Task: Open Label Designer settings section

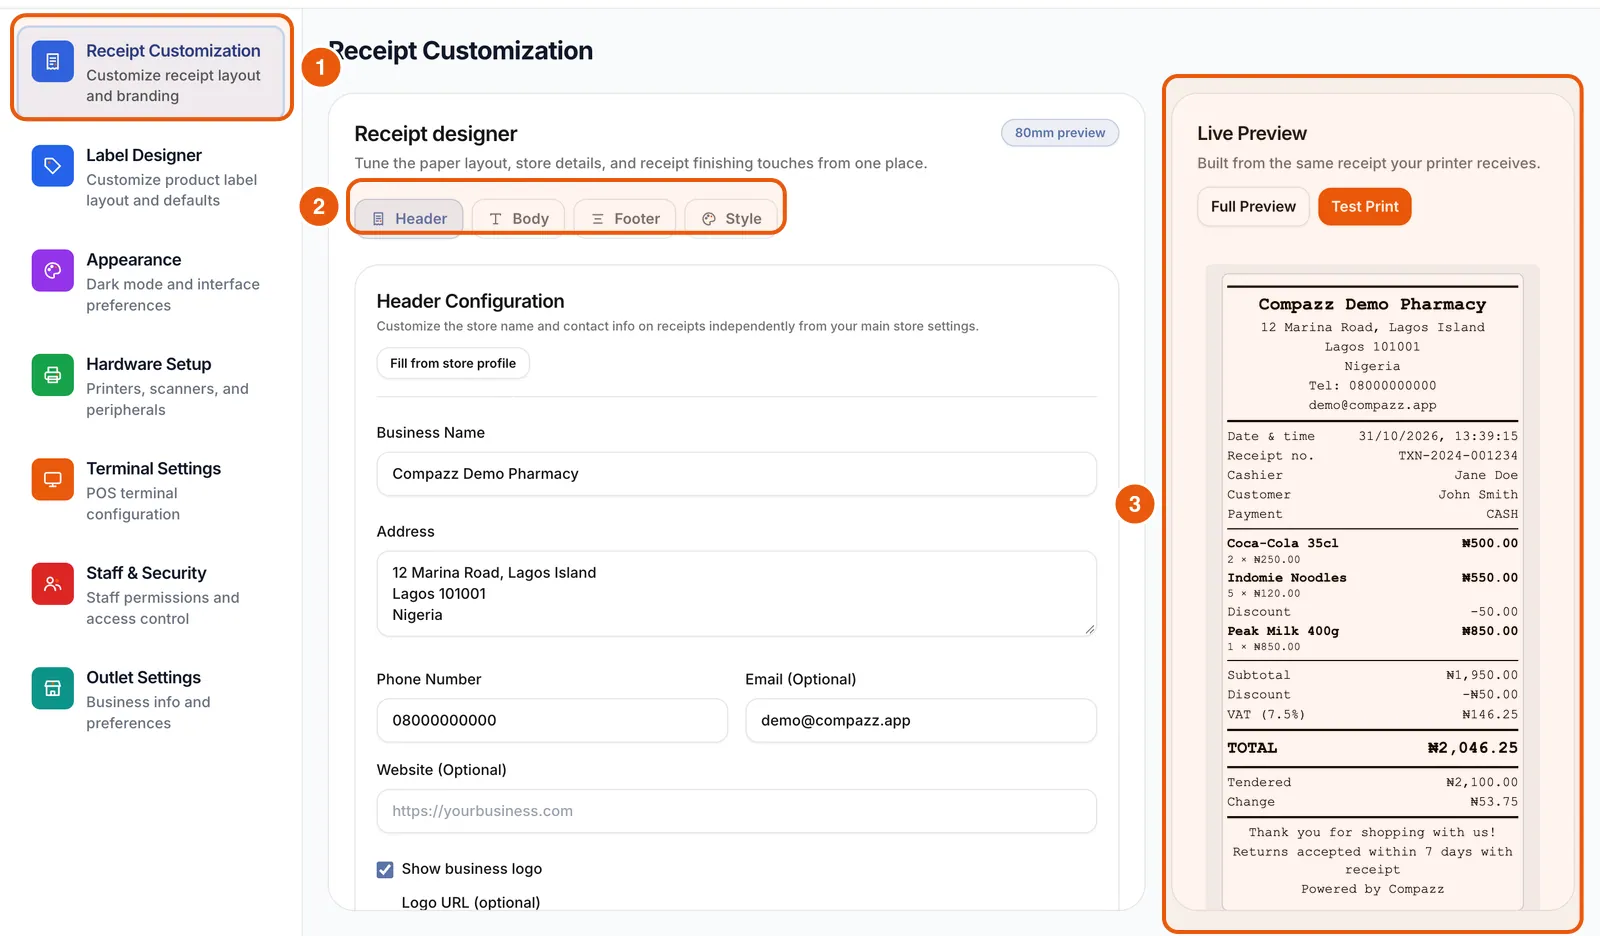Action: [x=152, y=177]
